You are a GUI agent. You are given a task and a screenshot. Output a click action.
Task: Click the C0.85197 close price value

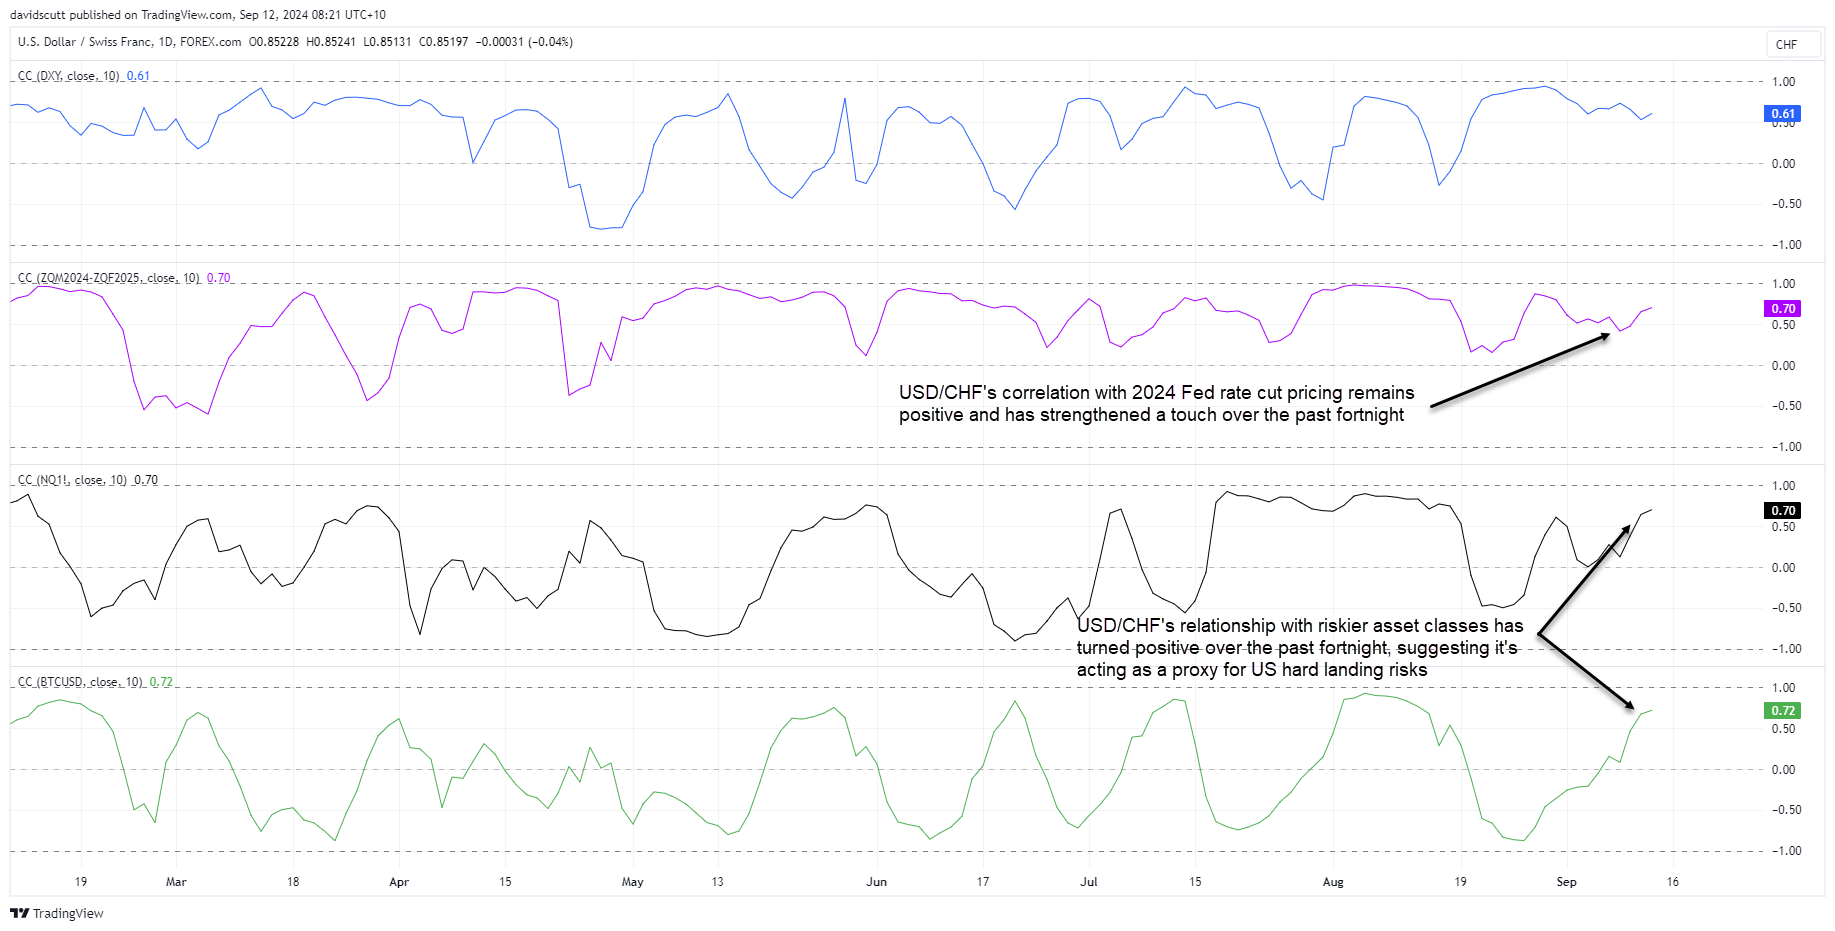pos(443,42)
